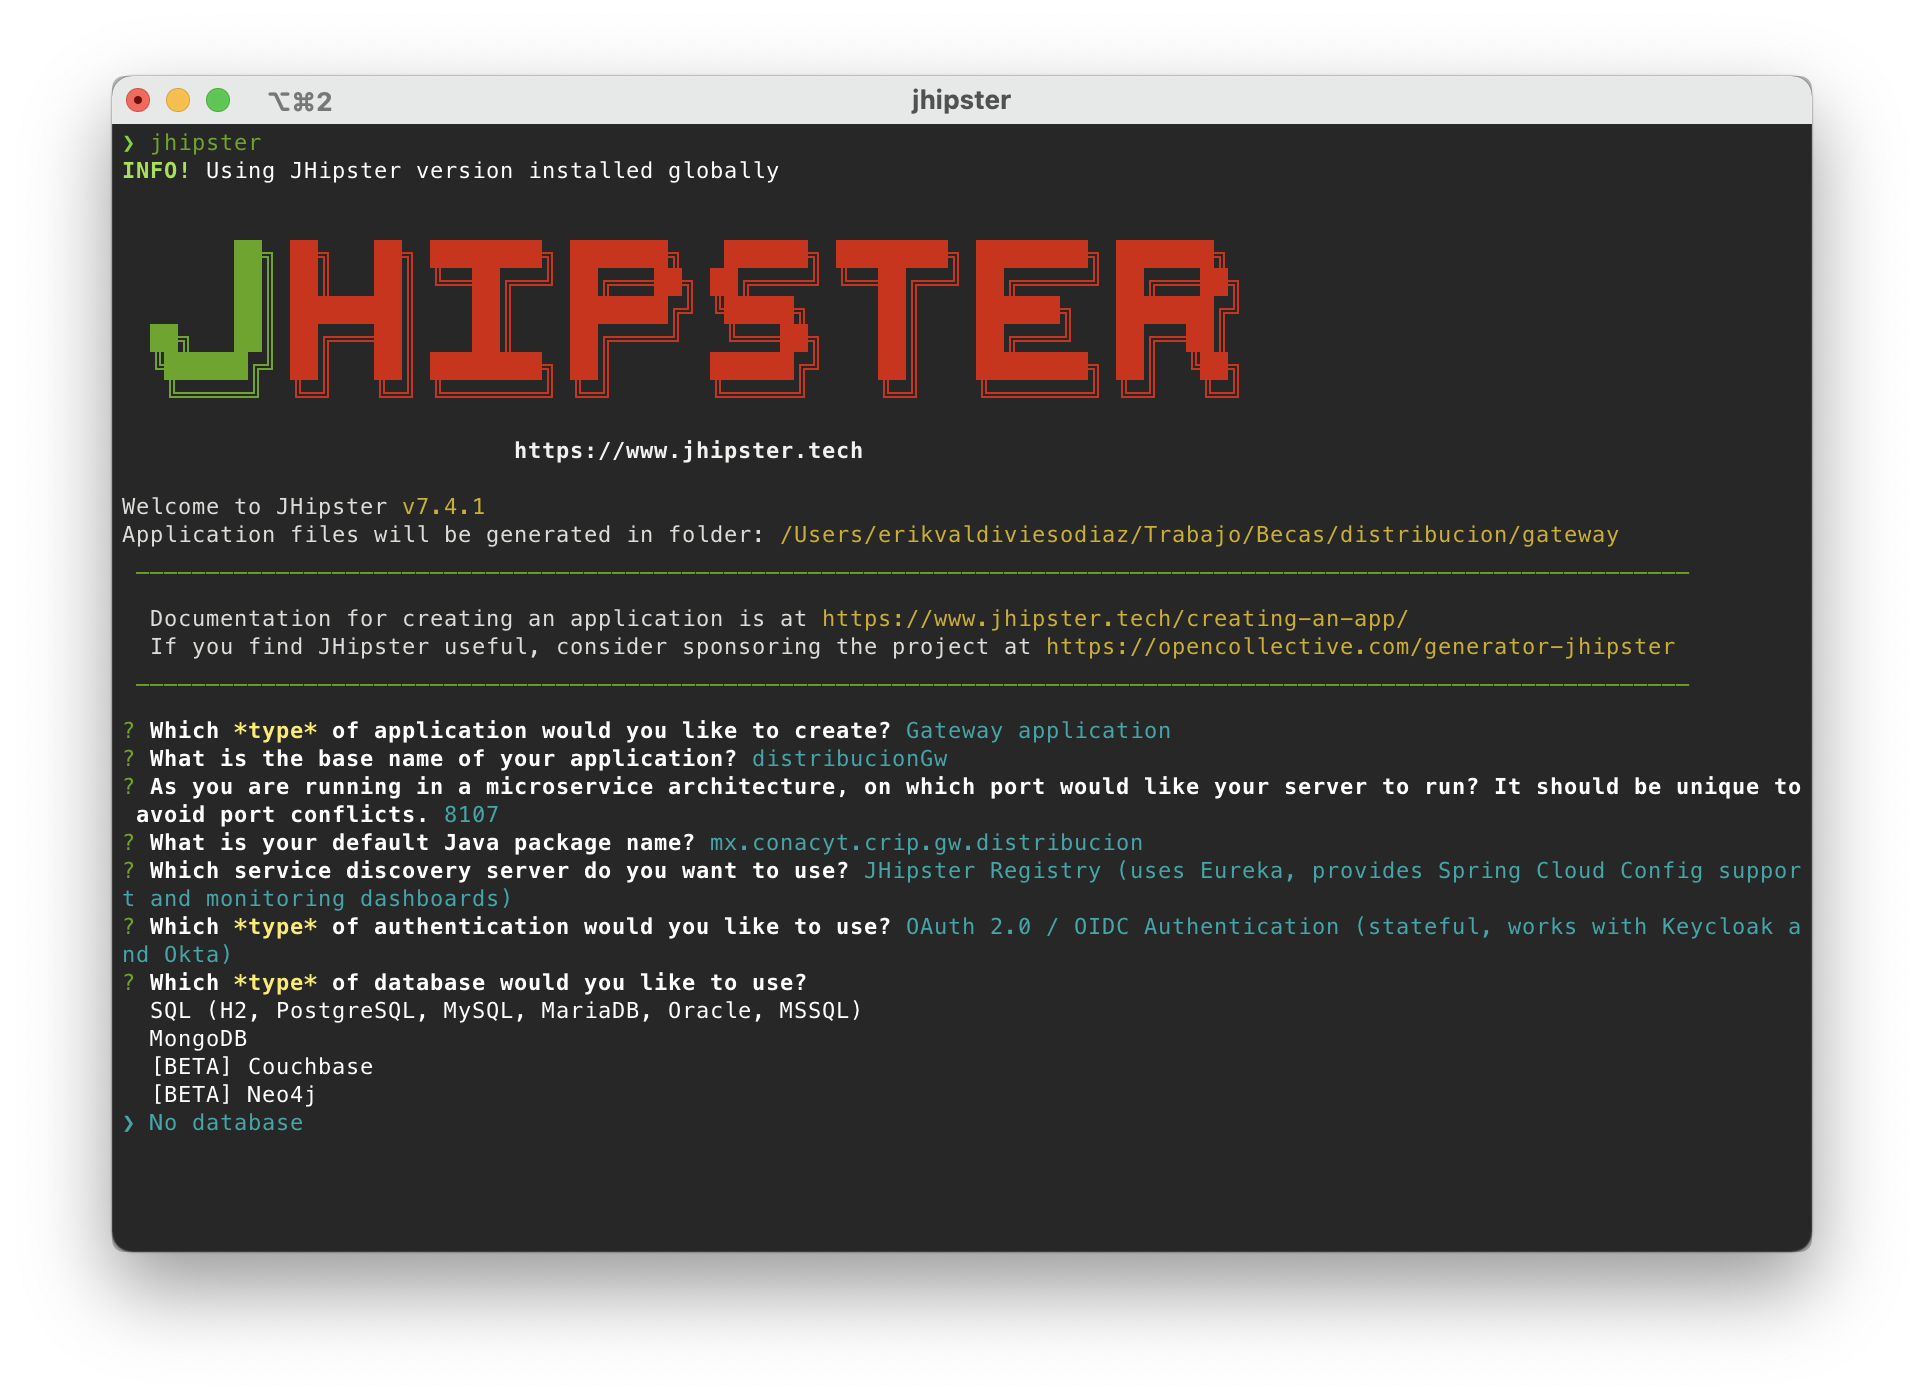Select the No database option
This screenshot has width=1924, height=1400.
pos(226,1123)
